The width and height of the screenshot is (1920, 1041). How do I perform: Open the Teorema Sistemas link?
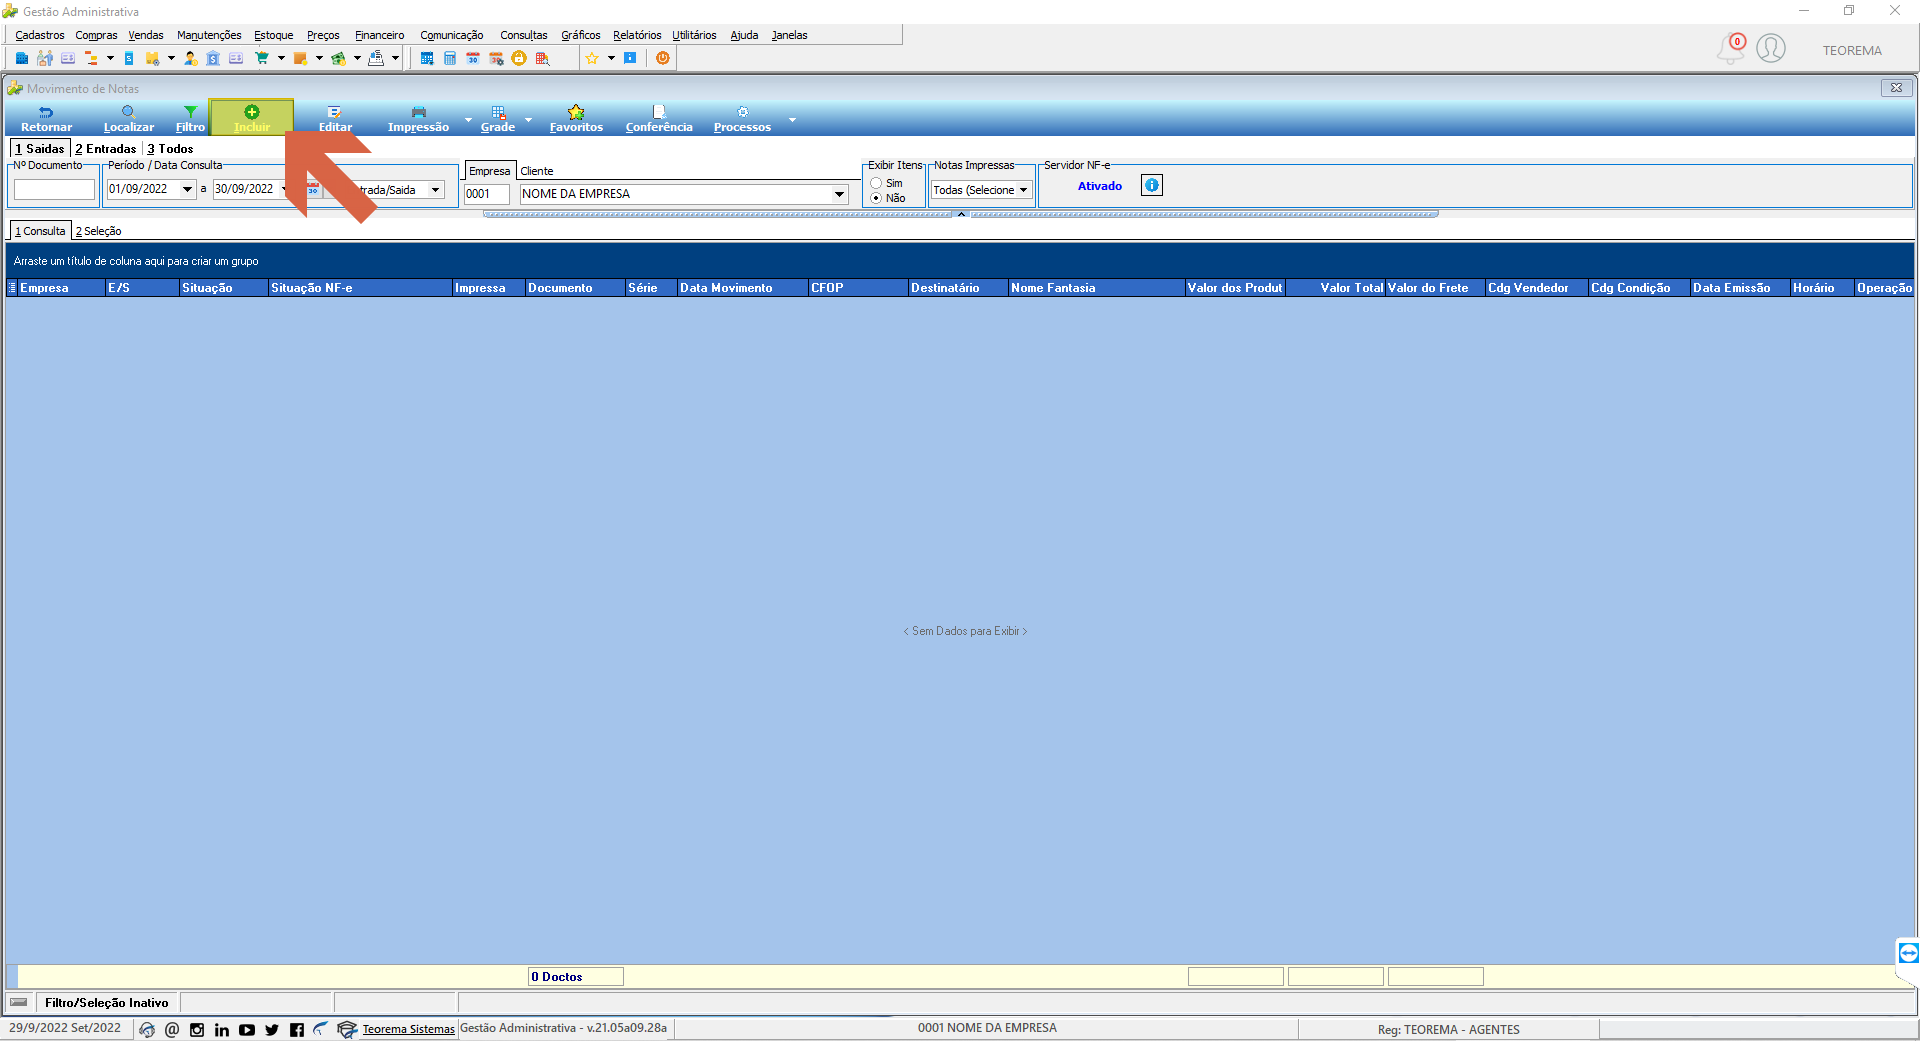[x=408, y=1029]
